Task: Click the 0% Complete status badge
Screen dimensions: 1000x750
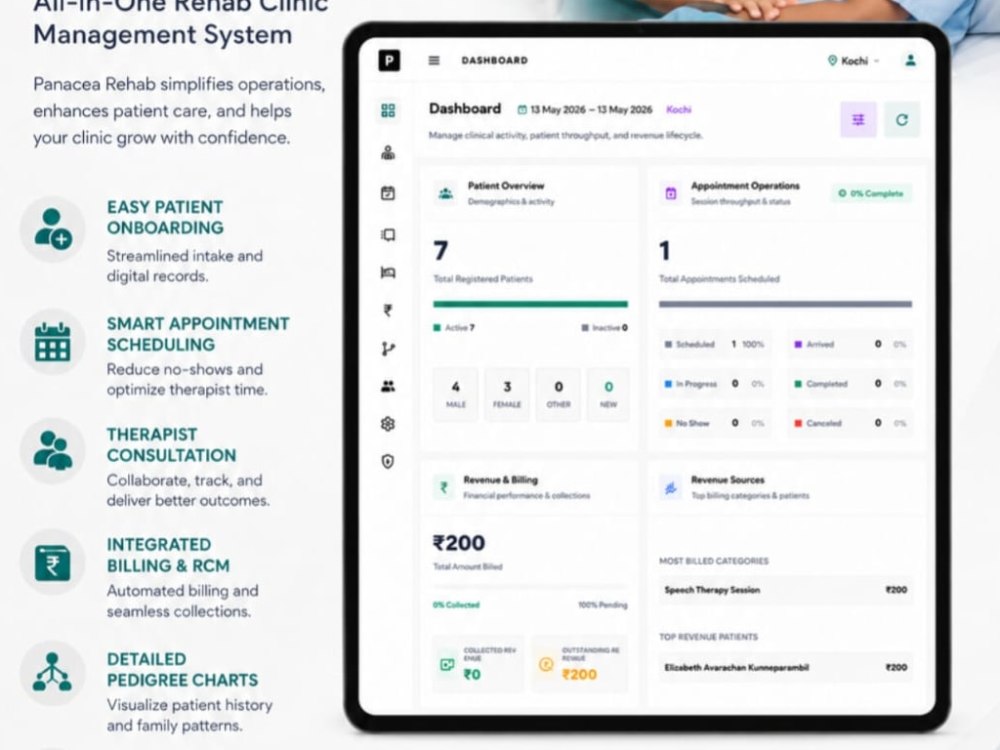Action: click(871, 193)
